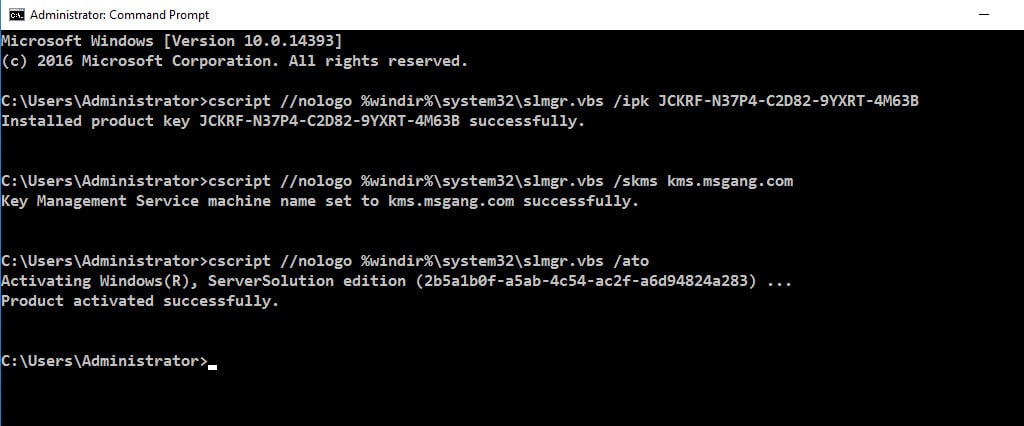
Task: Click the 'Administrator: Command Prompt' title text
Action: [120, 14]
